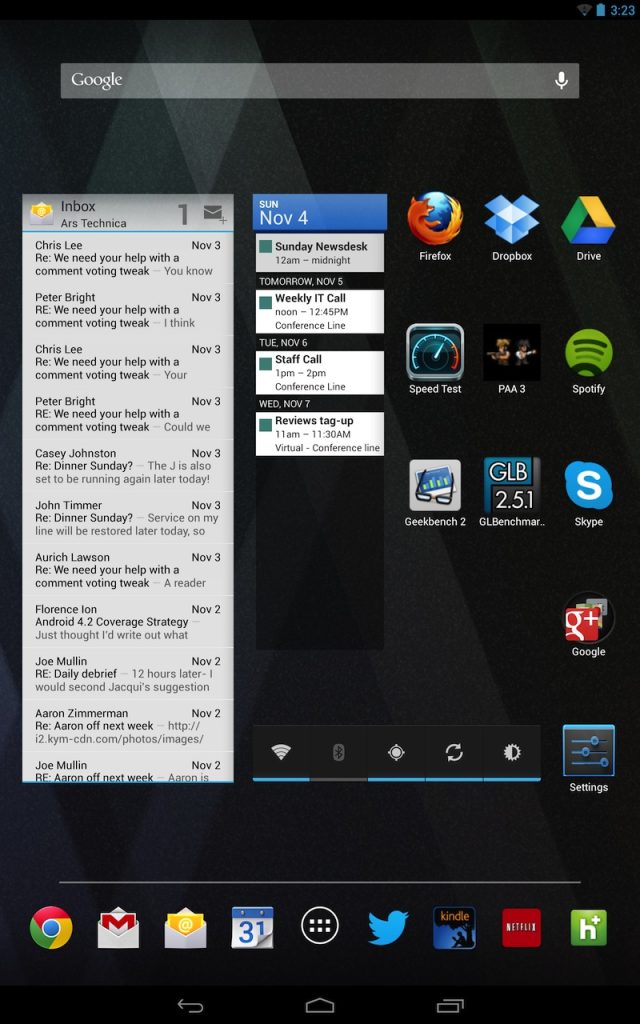Image resolution: width=640 pixels, height=1024 pixels.
Task: Toggle GPS location in power widget
Action: [396, 752]
